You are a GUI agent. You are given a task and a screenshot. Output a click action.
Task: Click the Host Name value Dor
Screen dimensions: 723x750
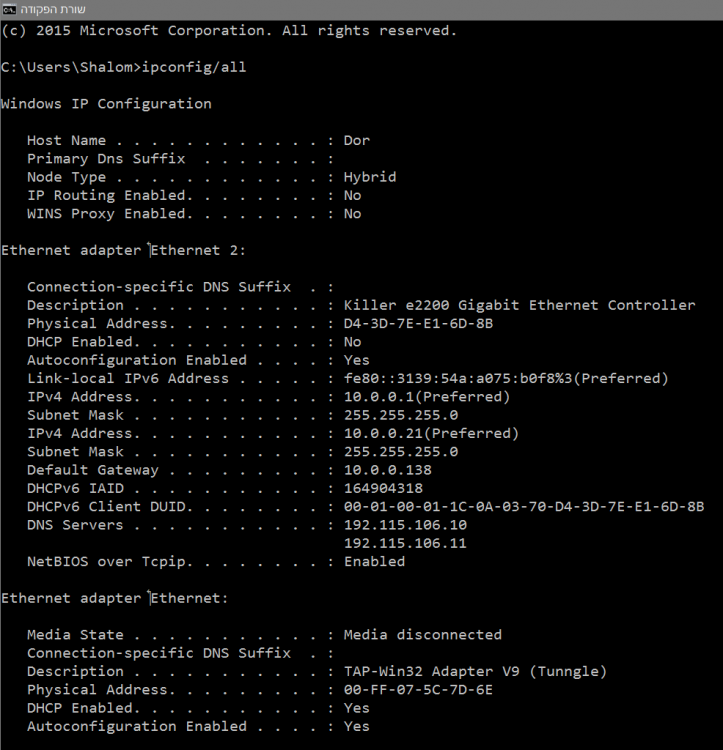pyautogui.click(x=357, y=141)
